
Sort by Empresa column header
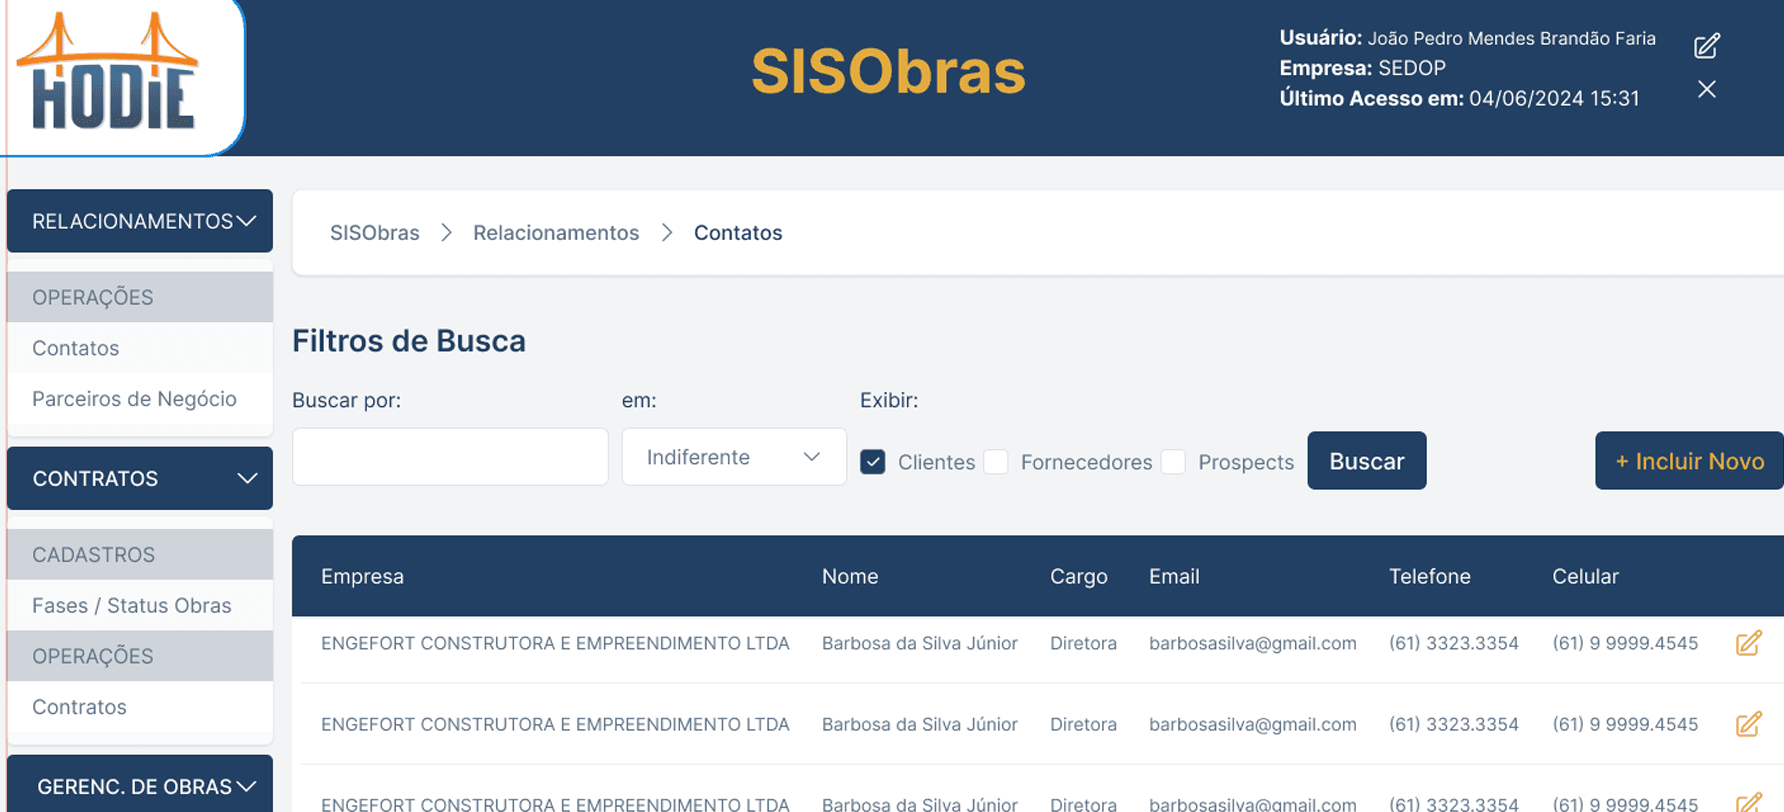[362, 576]
